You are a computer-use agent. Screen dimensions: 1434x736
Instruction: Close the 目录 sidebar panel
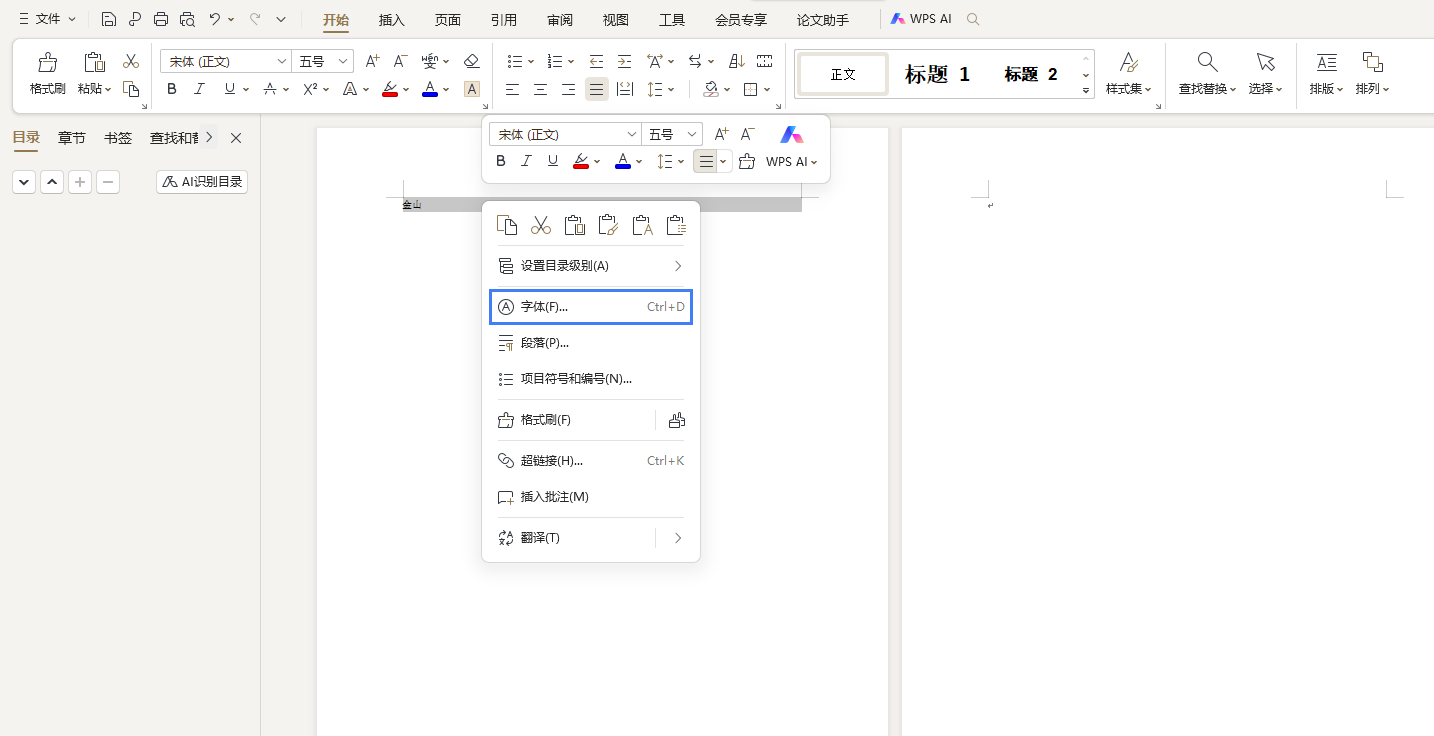(235, 137)
